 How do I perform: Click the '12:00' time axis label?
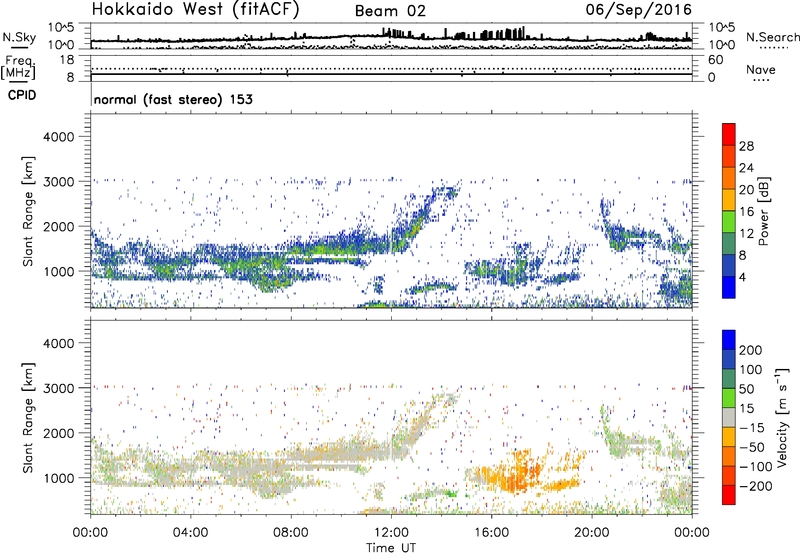(391, 533)
